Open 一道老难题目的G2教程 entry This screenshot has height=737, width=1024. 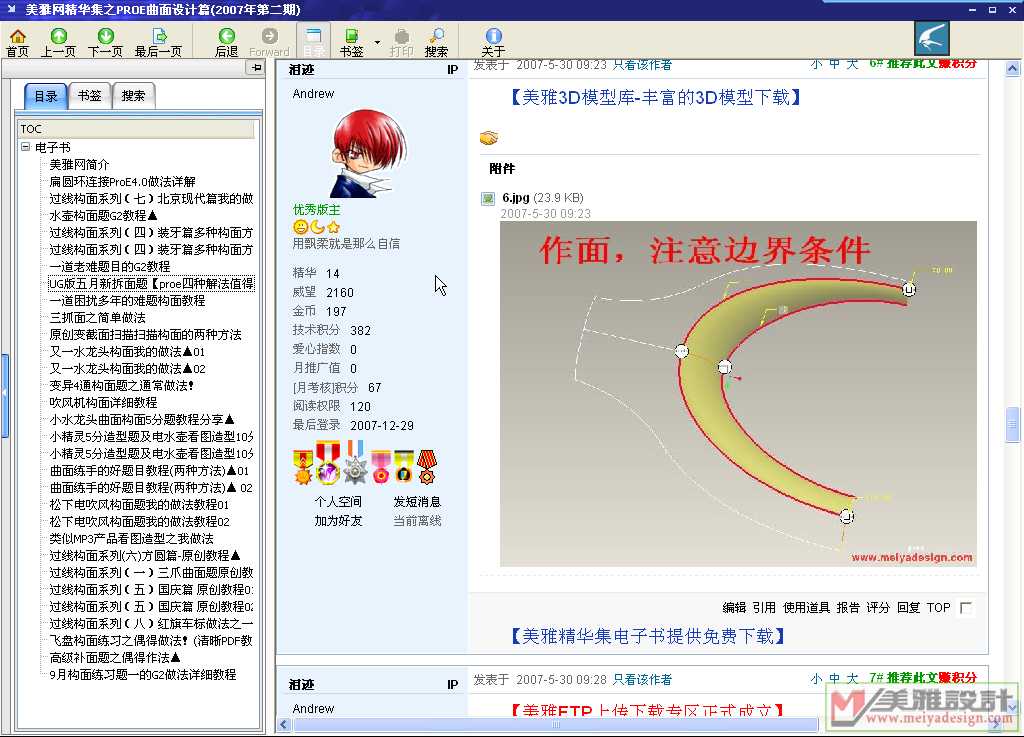[x=110, y=266]
